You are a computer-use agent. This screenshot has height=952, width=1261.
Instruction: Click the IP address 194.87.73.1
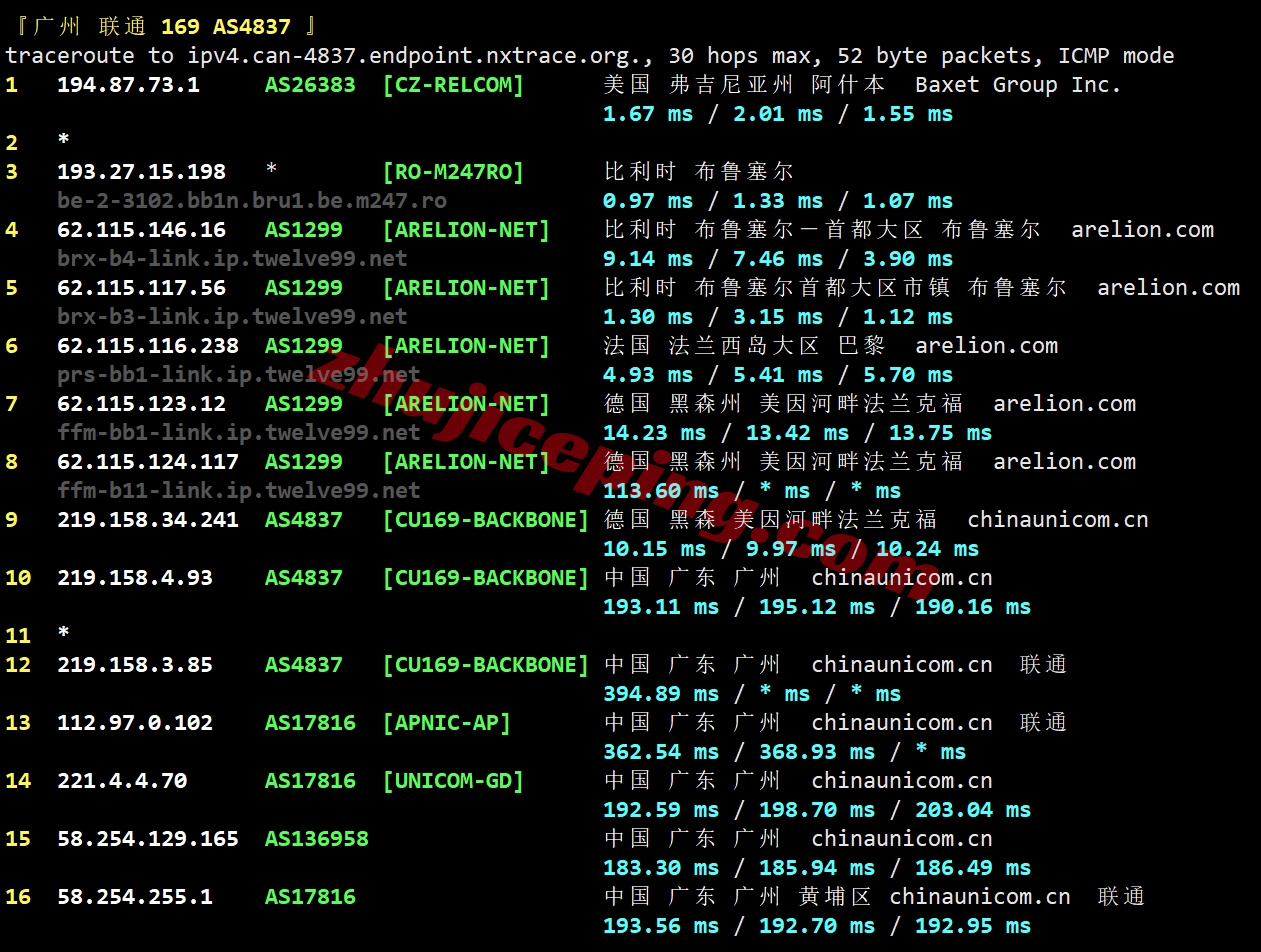[128, 85]
